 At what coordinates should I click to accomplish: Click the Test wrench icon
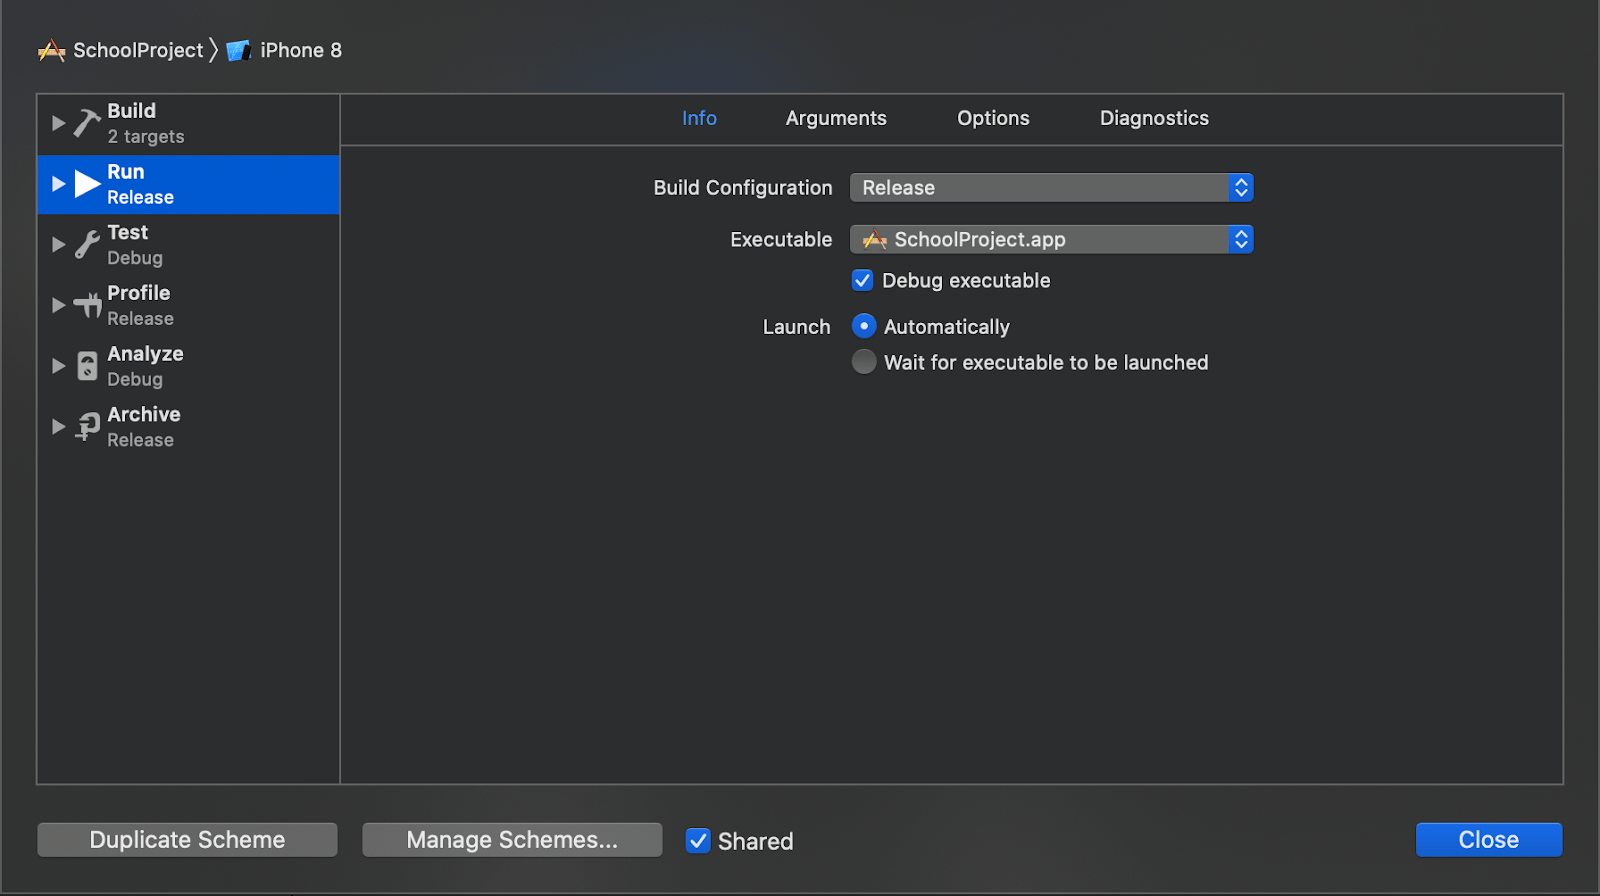tap(88, 244)
